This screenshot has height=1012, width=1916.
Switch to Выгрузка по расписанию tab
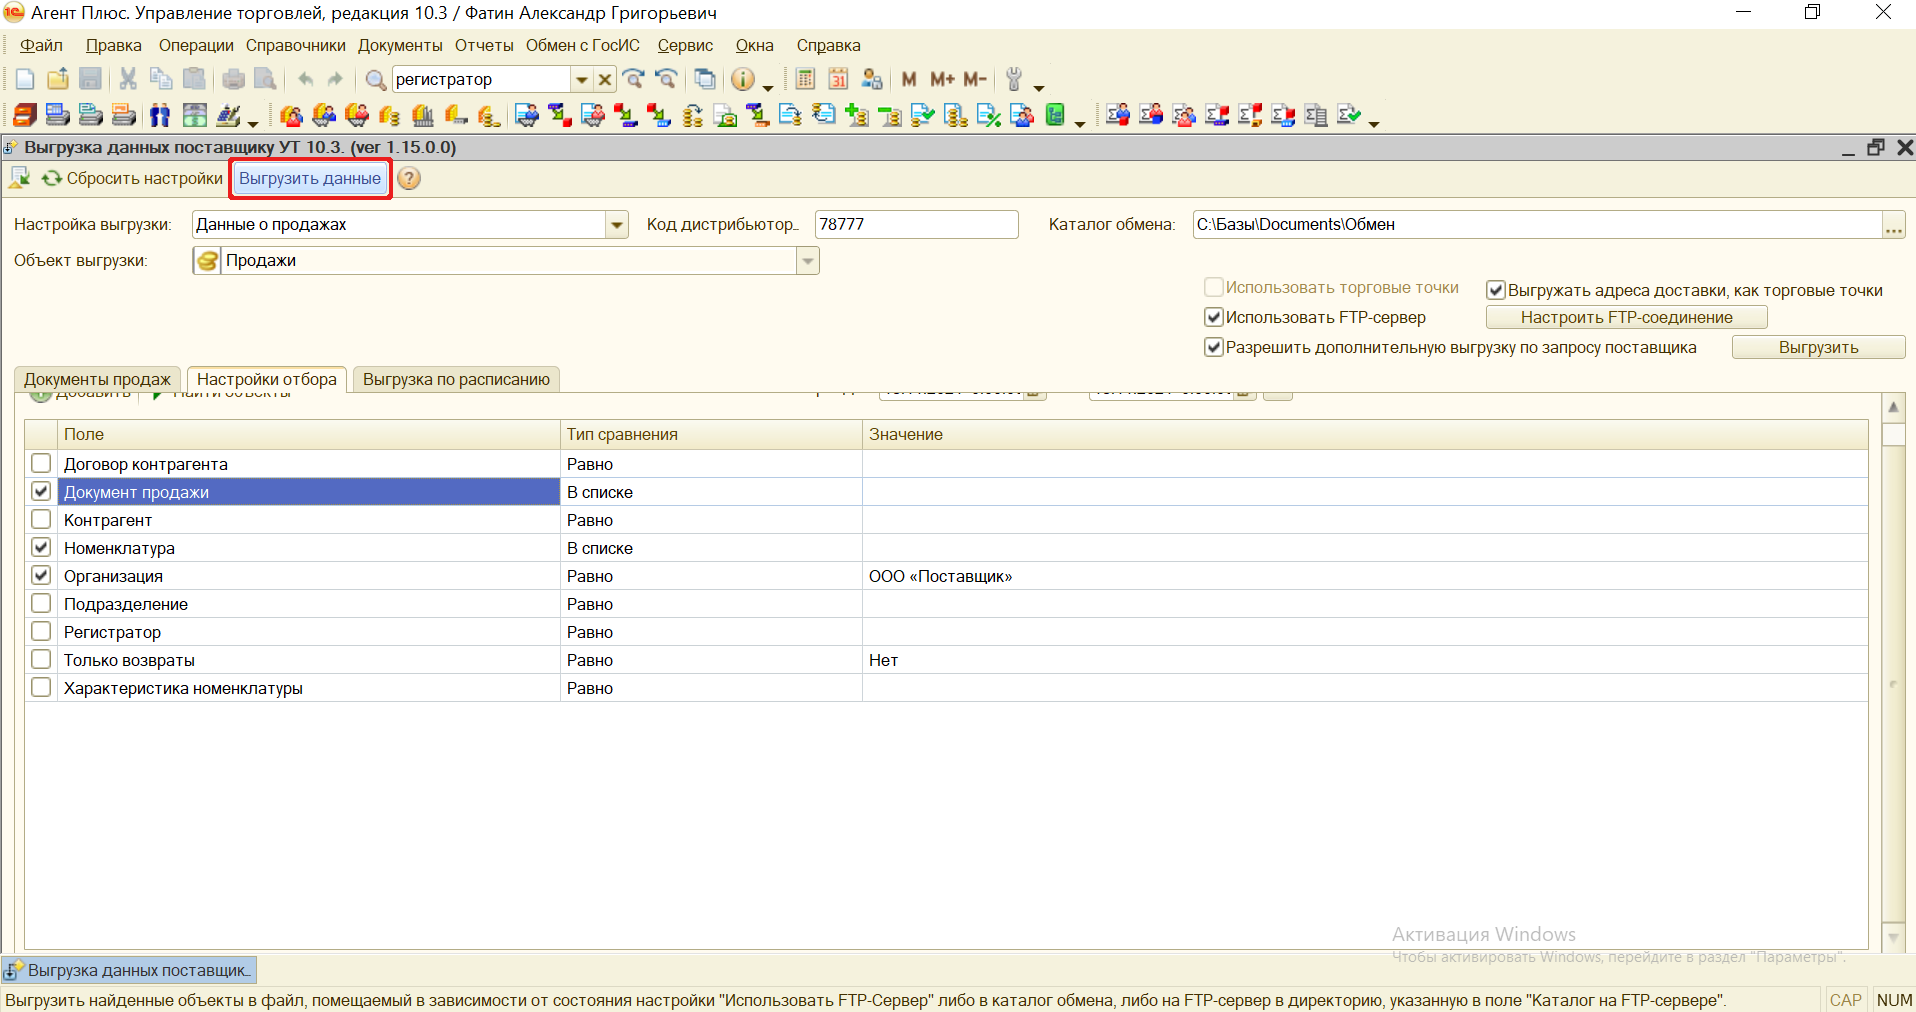click(456, 380)
